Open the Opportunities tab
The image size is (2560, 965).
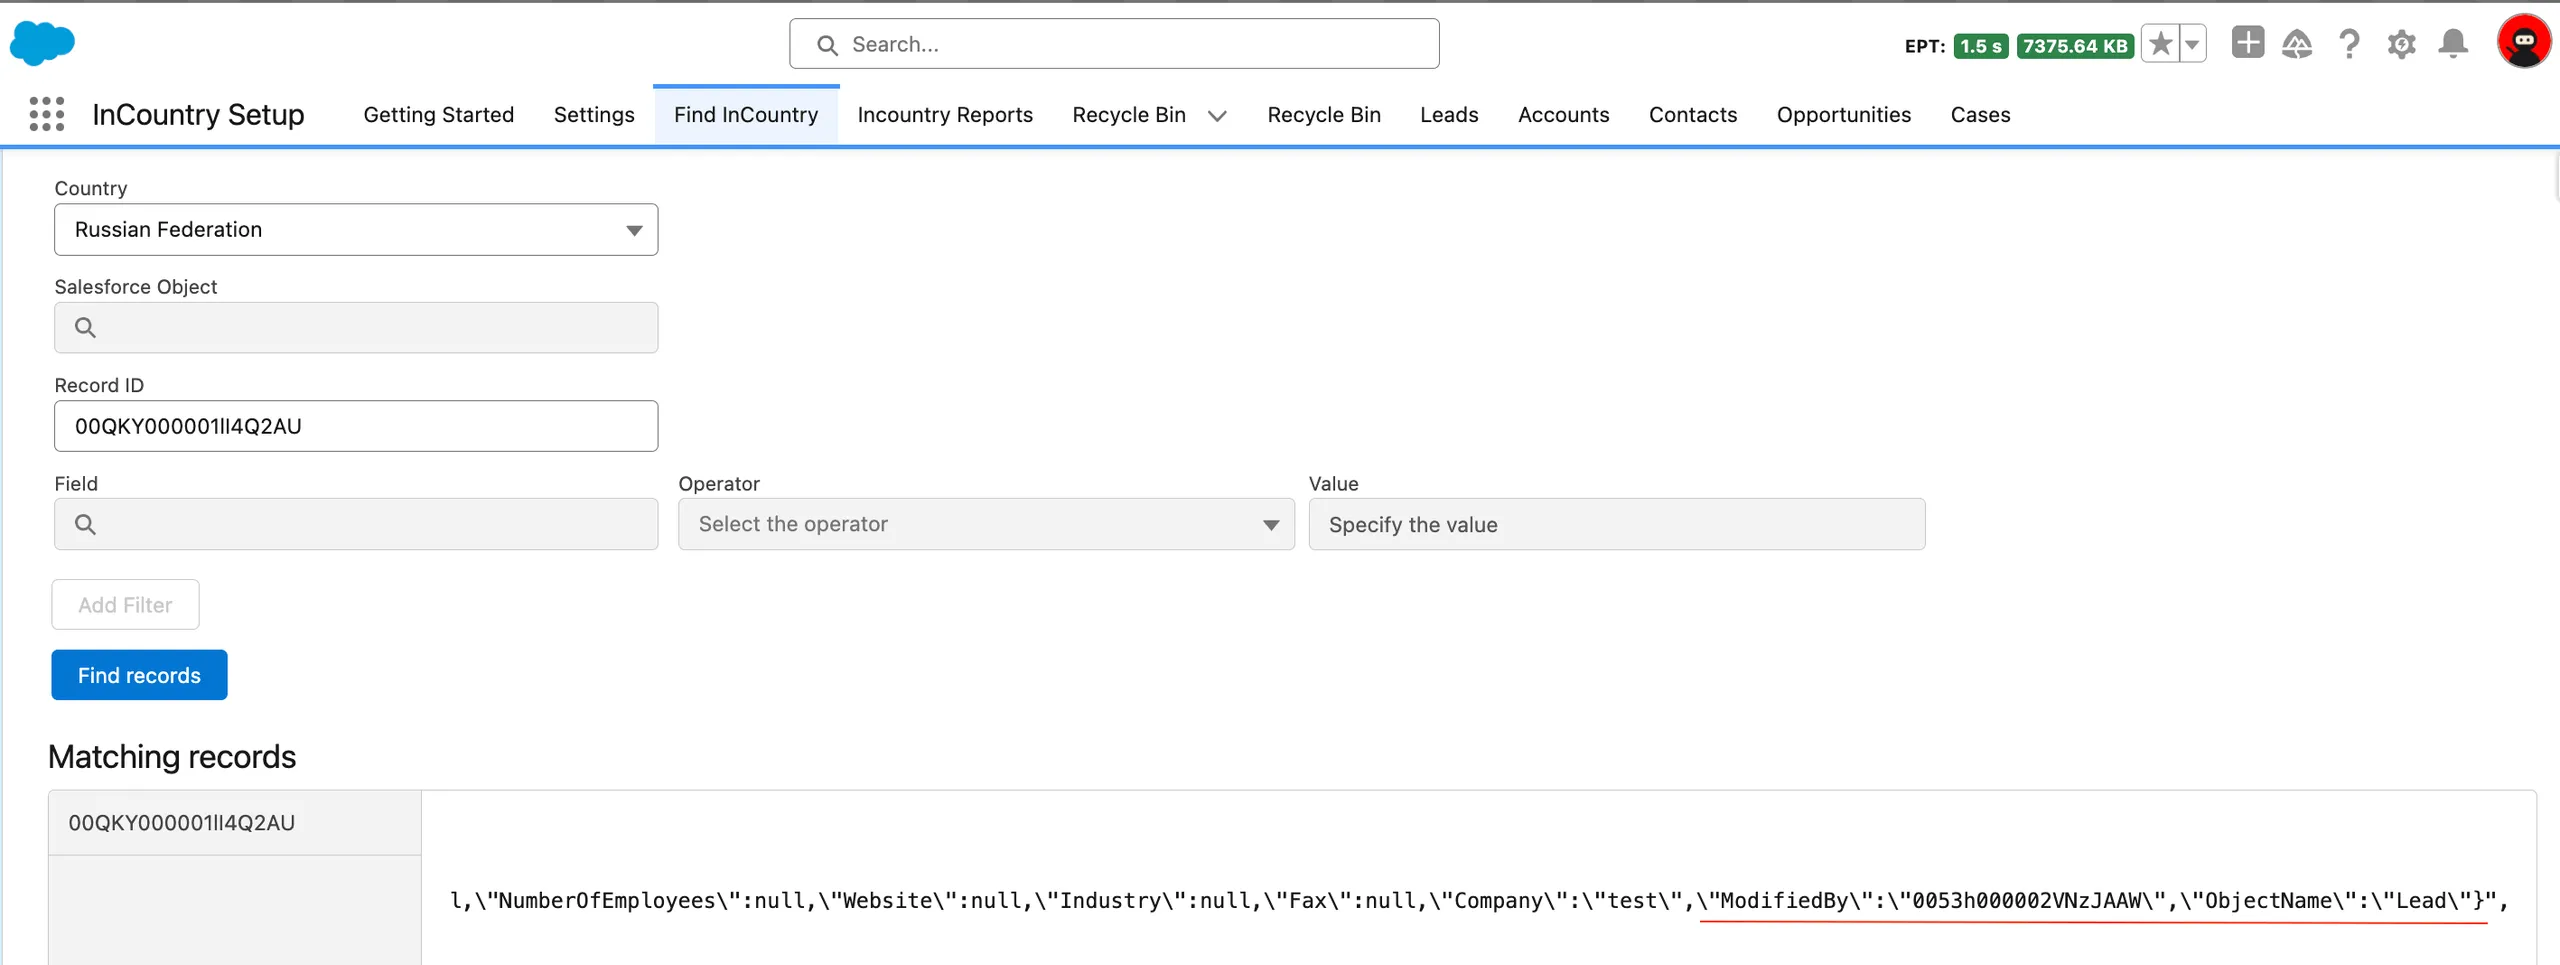tap(1843, 115)
